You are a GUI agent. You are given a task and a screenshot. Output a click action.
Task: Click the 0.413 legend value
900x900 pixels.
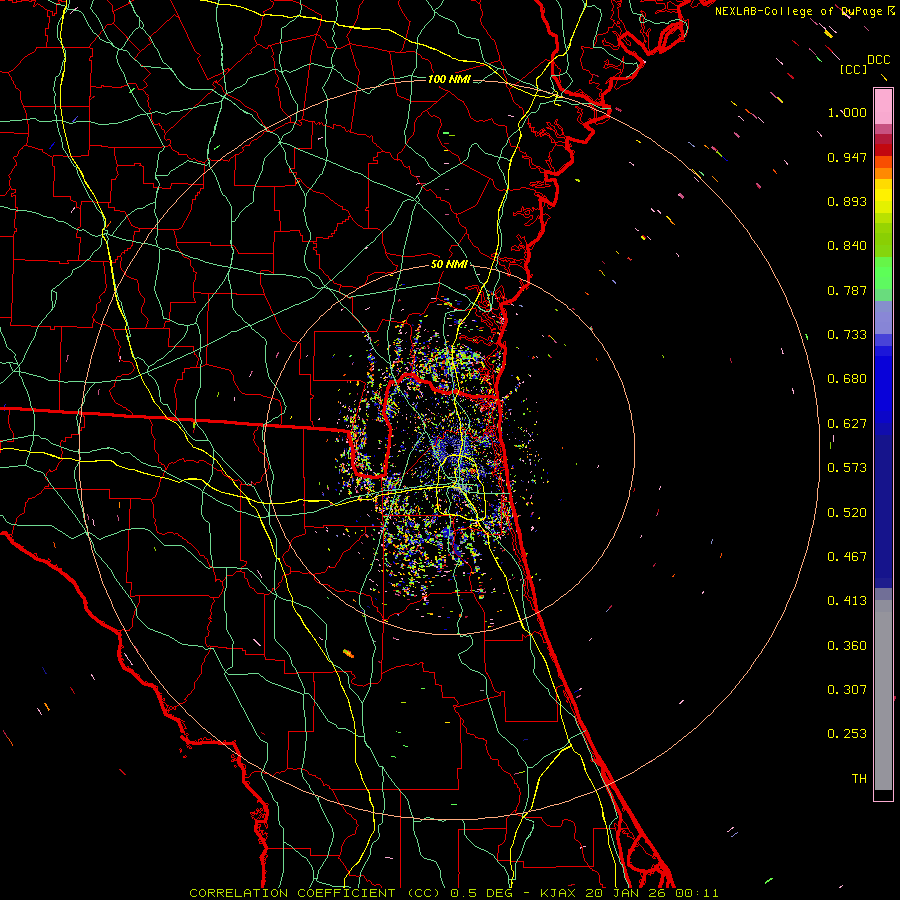(847, 601)
